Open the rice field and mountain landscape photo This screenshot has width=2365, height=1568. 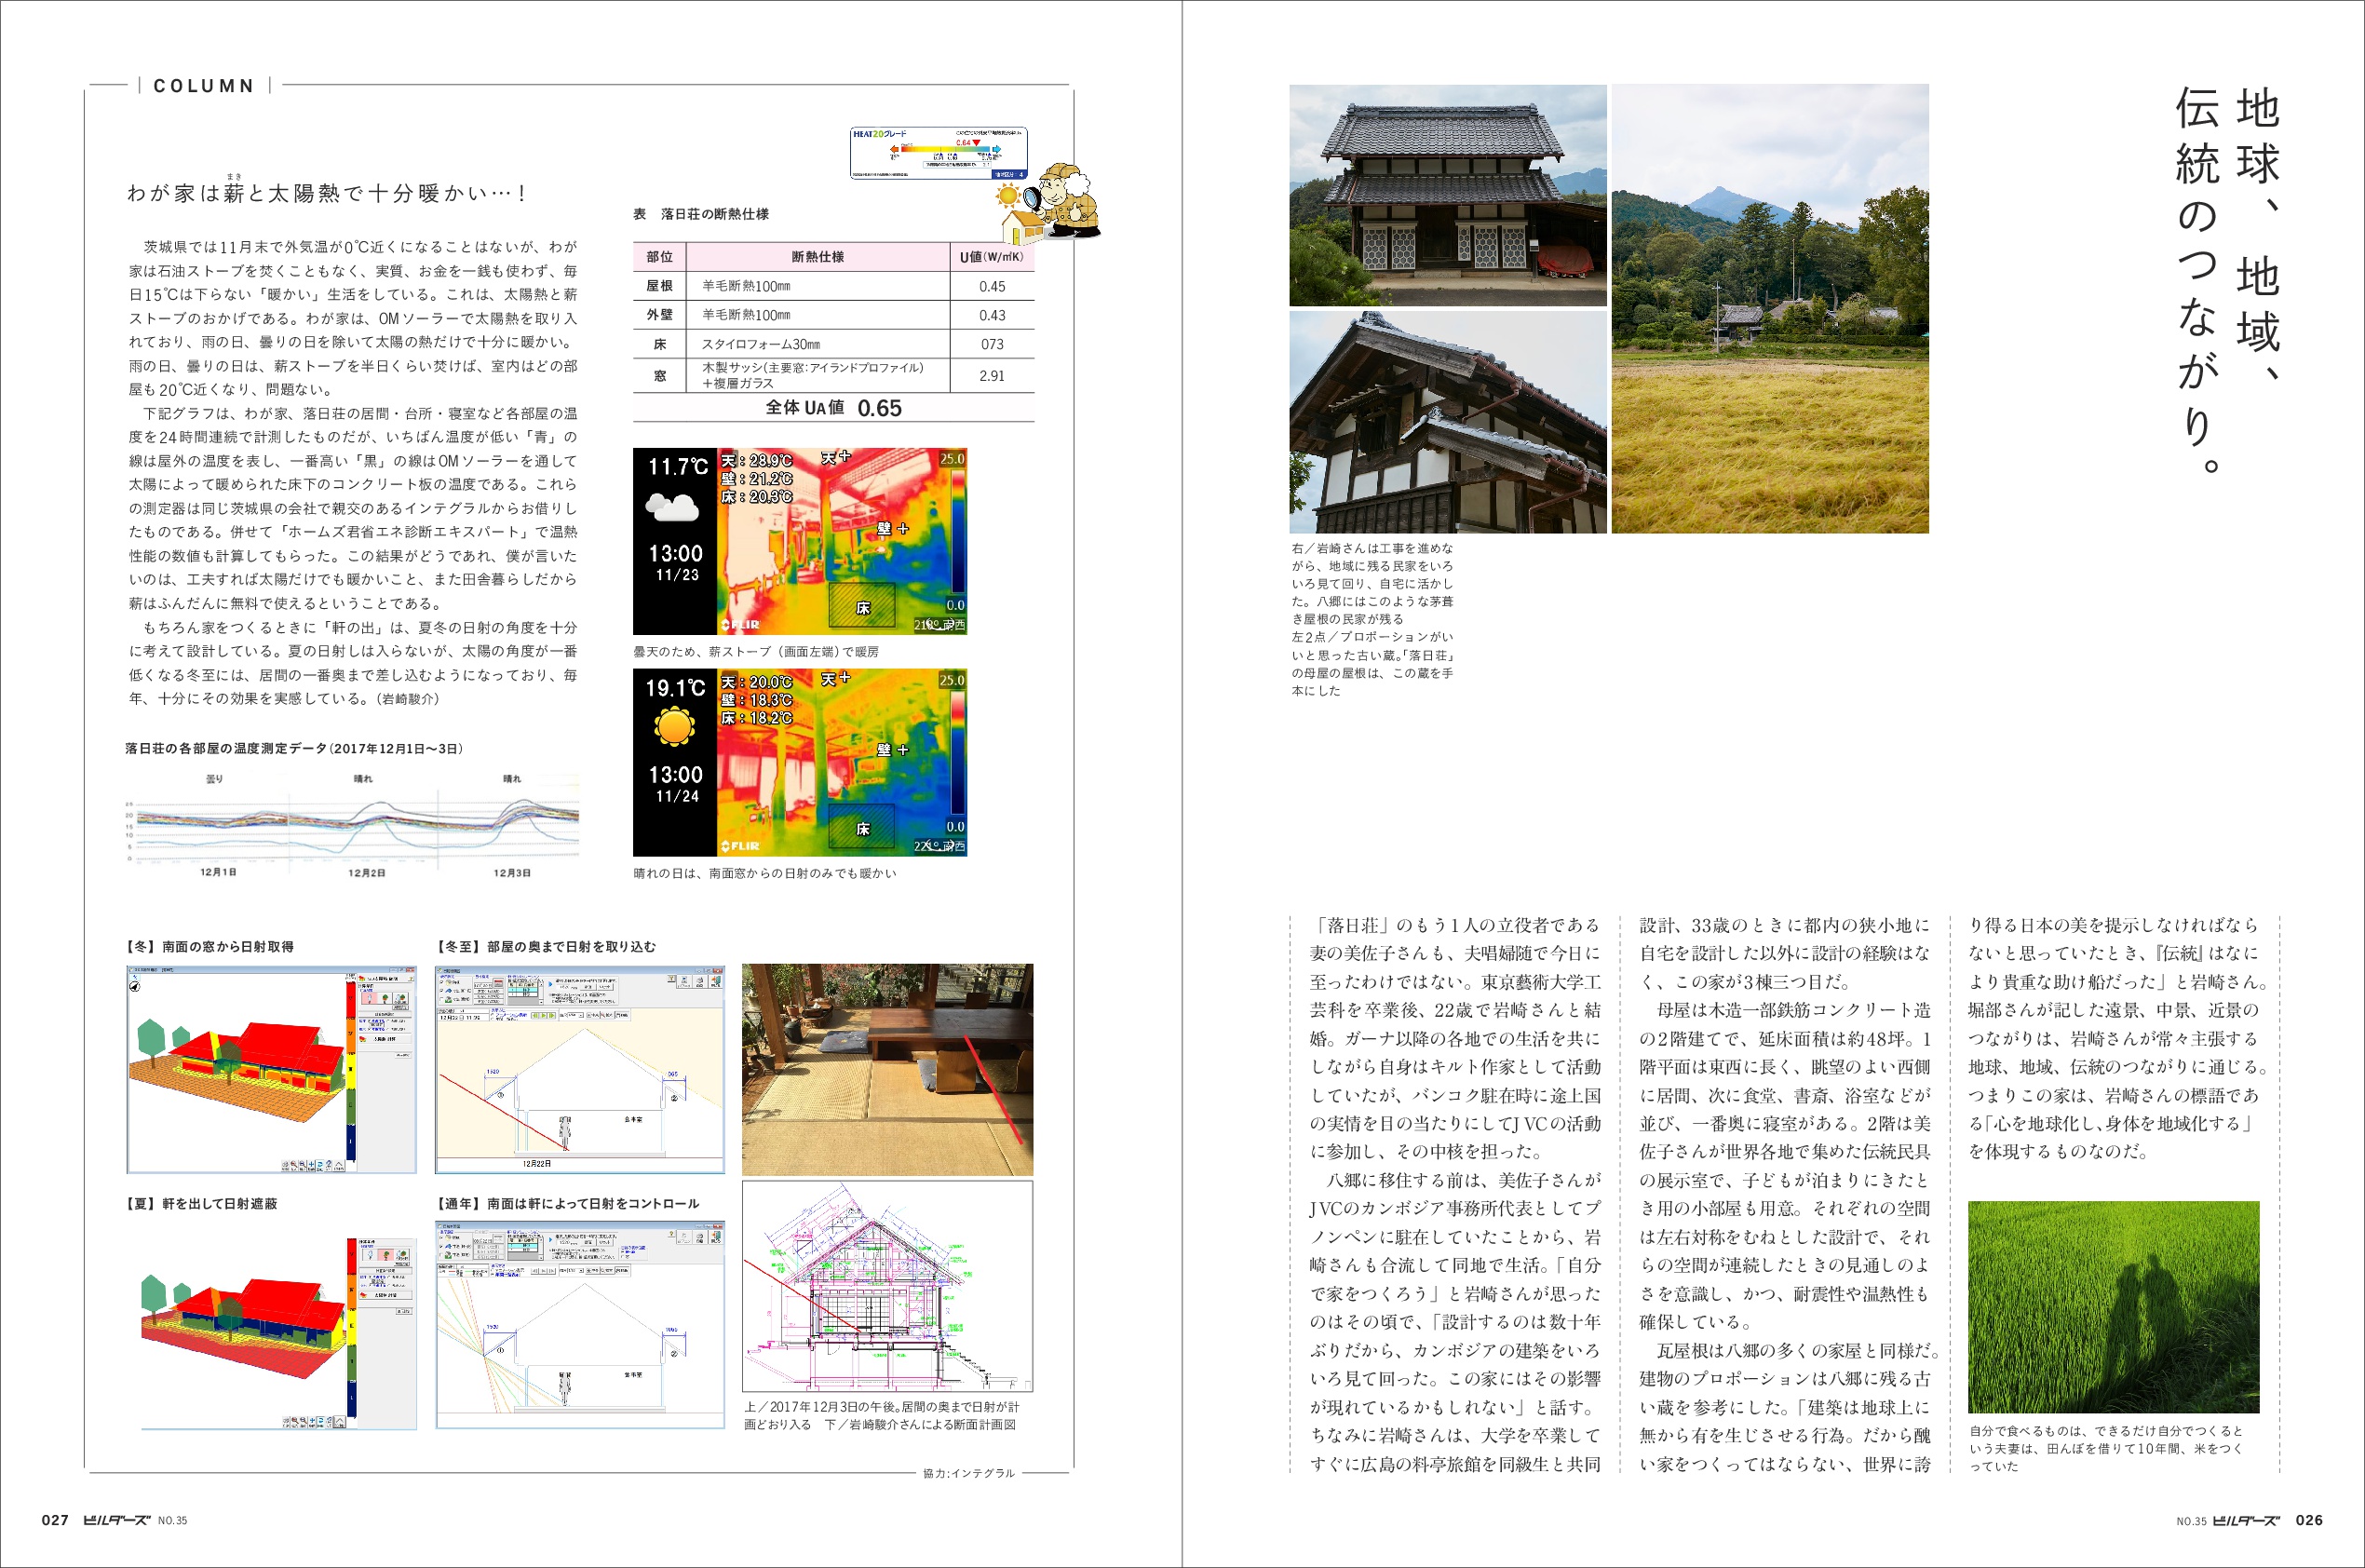coord(1770,308)
